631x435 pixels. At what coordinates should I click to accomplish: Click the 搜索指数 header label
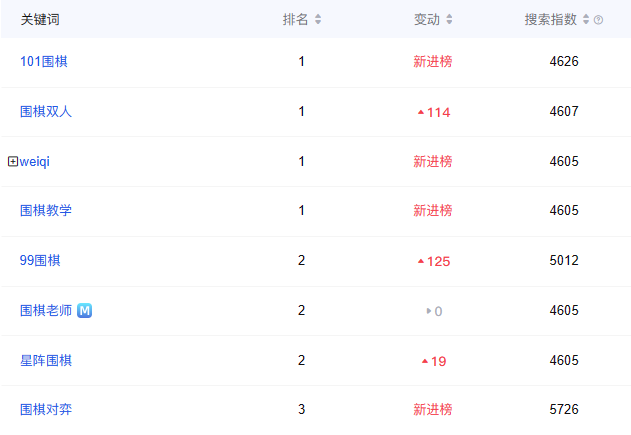[x=551, y=19]
